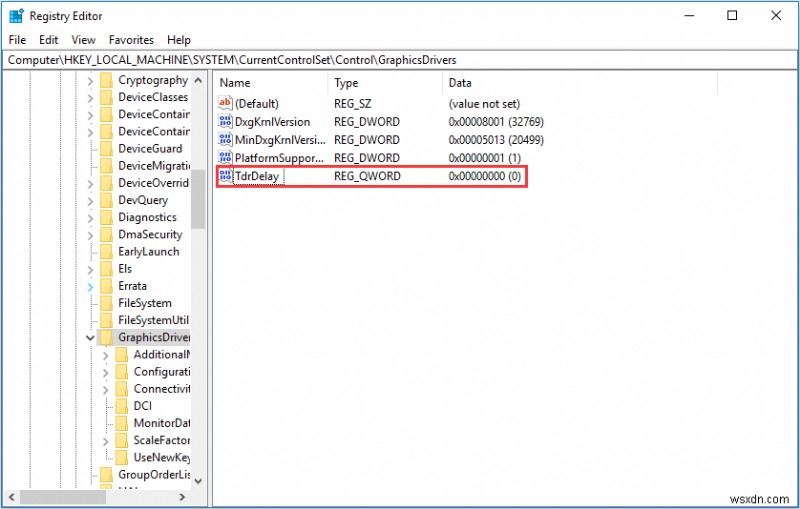Select the PlatformSuppor... DWORD icon
This screenshot has height=509, width=800.
click(x=225, y=158)
